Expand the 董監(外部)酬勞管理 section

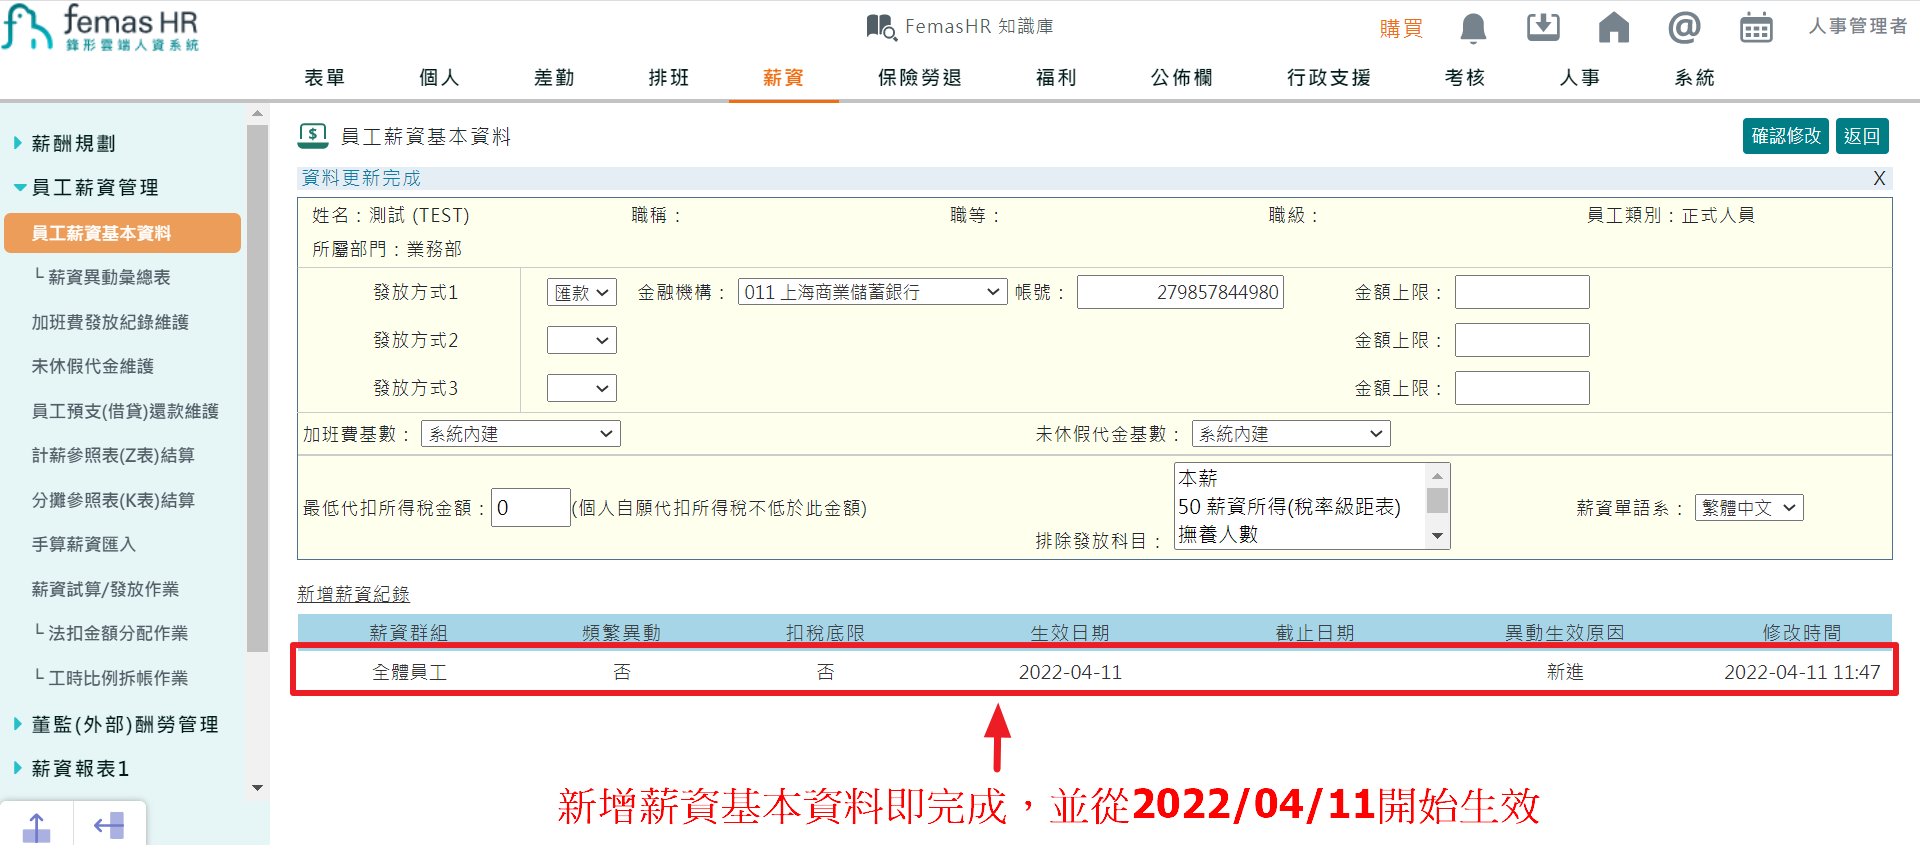click(x=124, y=724)
